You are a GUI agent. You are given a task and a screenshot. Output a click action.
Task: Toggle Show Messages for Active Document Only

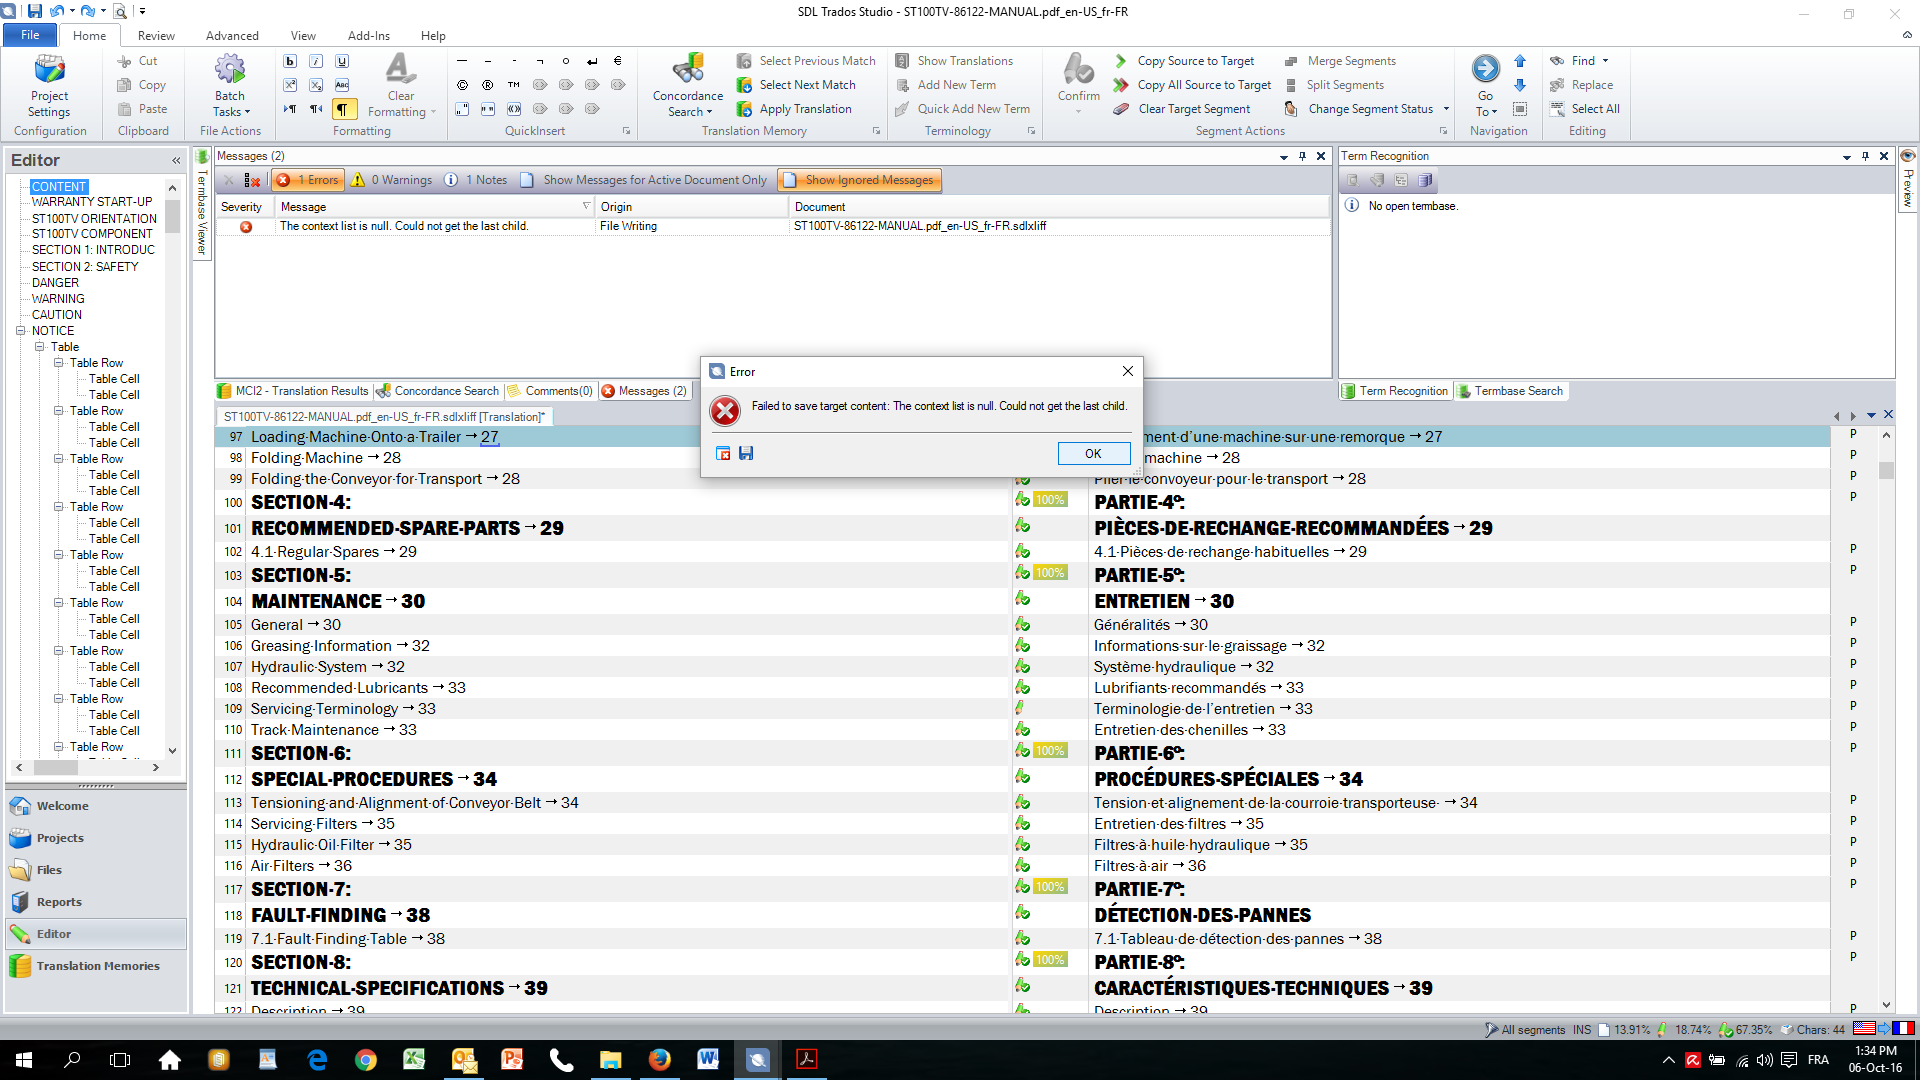pyautogui.click(x=645, y=180)
